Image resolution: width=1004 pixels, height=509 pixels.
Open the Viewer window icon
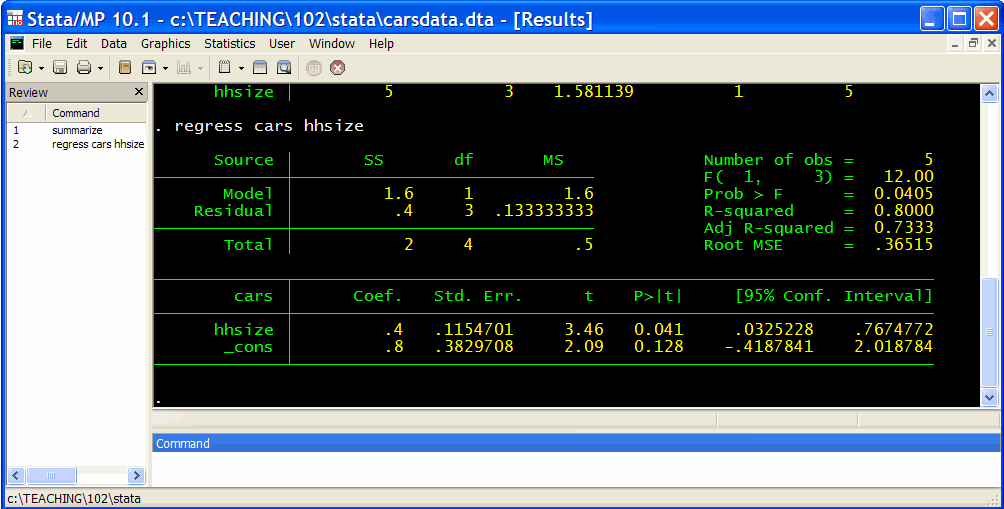(149, 67)
